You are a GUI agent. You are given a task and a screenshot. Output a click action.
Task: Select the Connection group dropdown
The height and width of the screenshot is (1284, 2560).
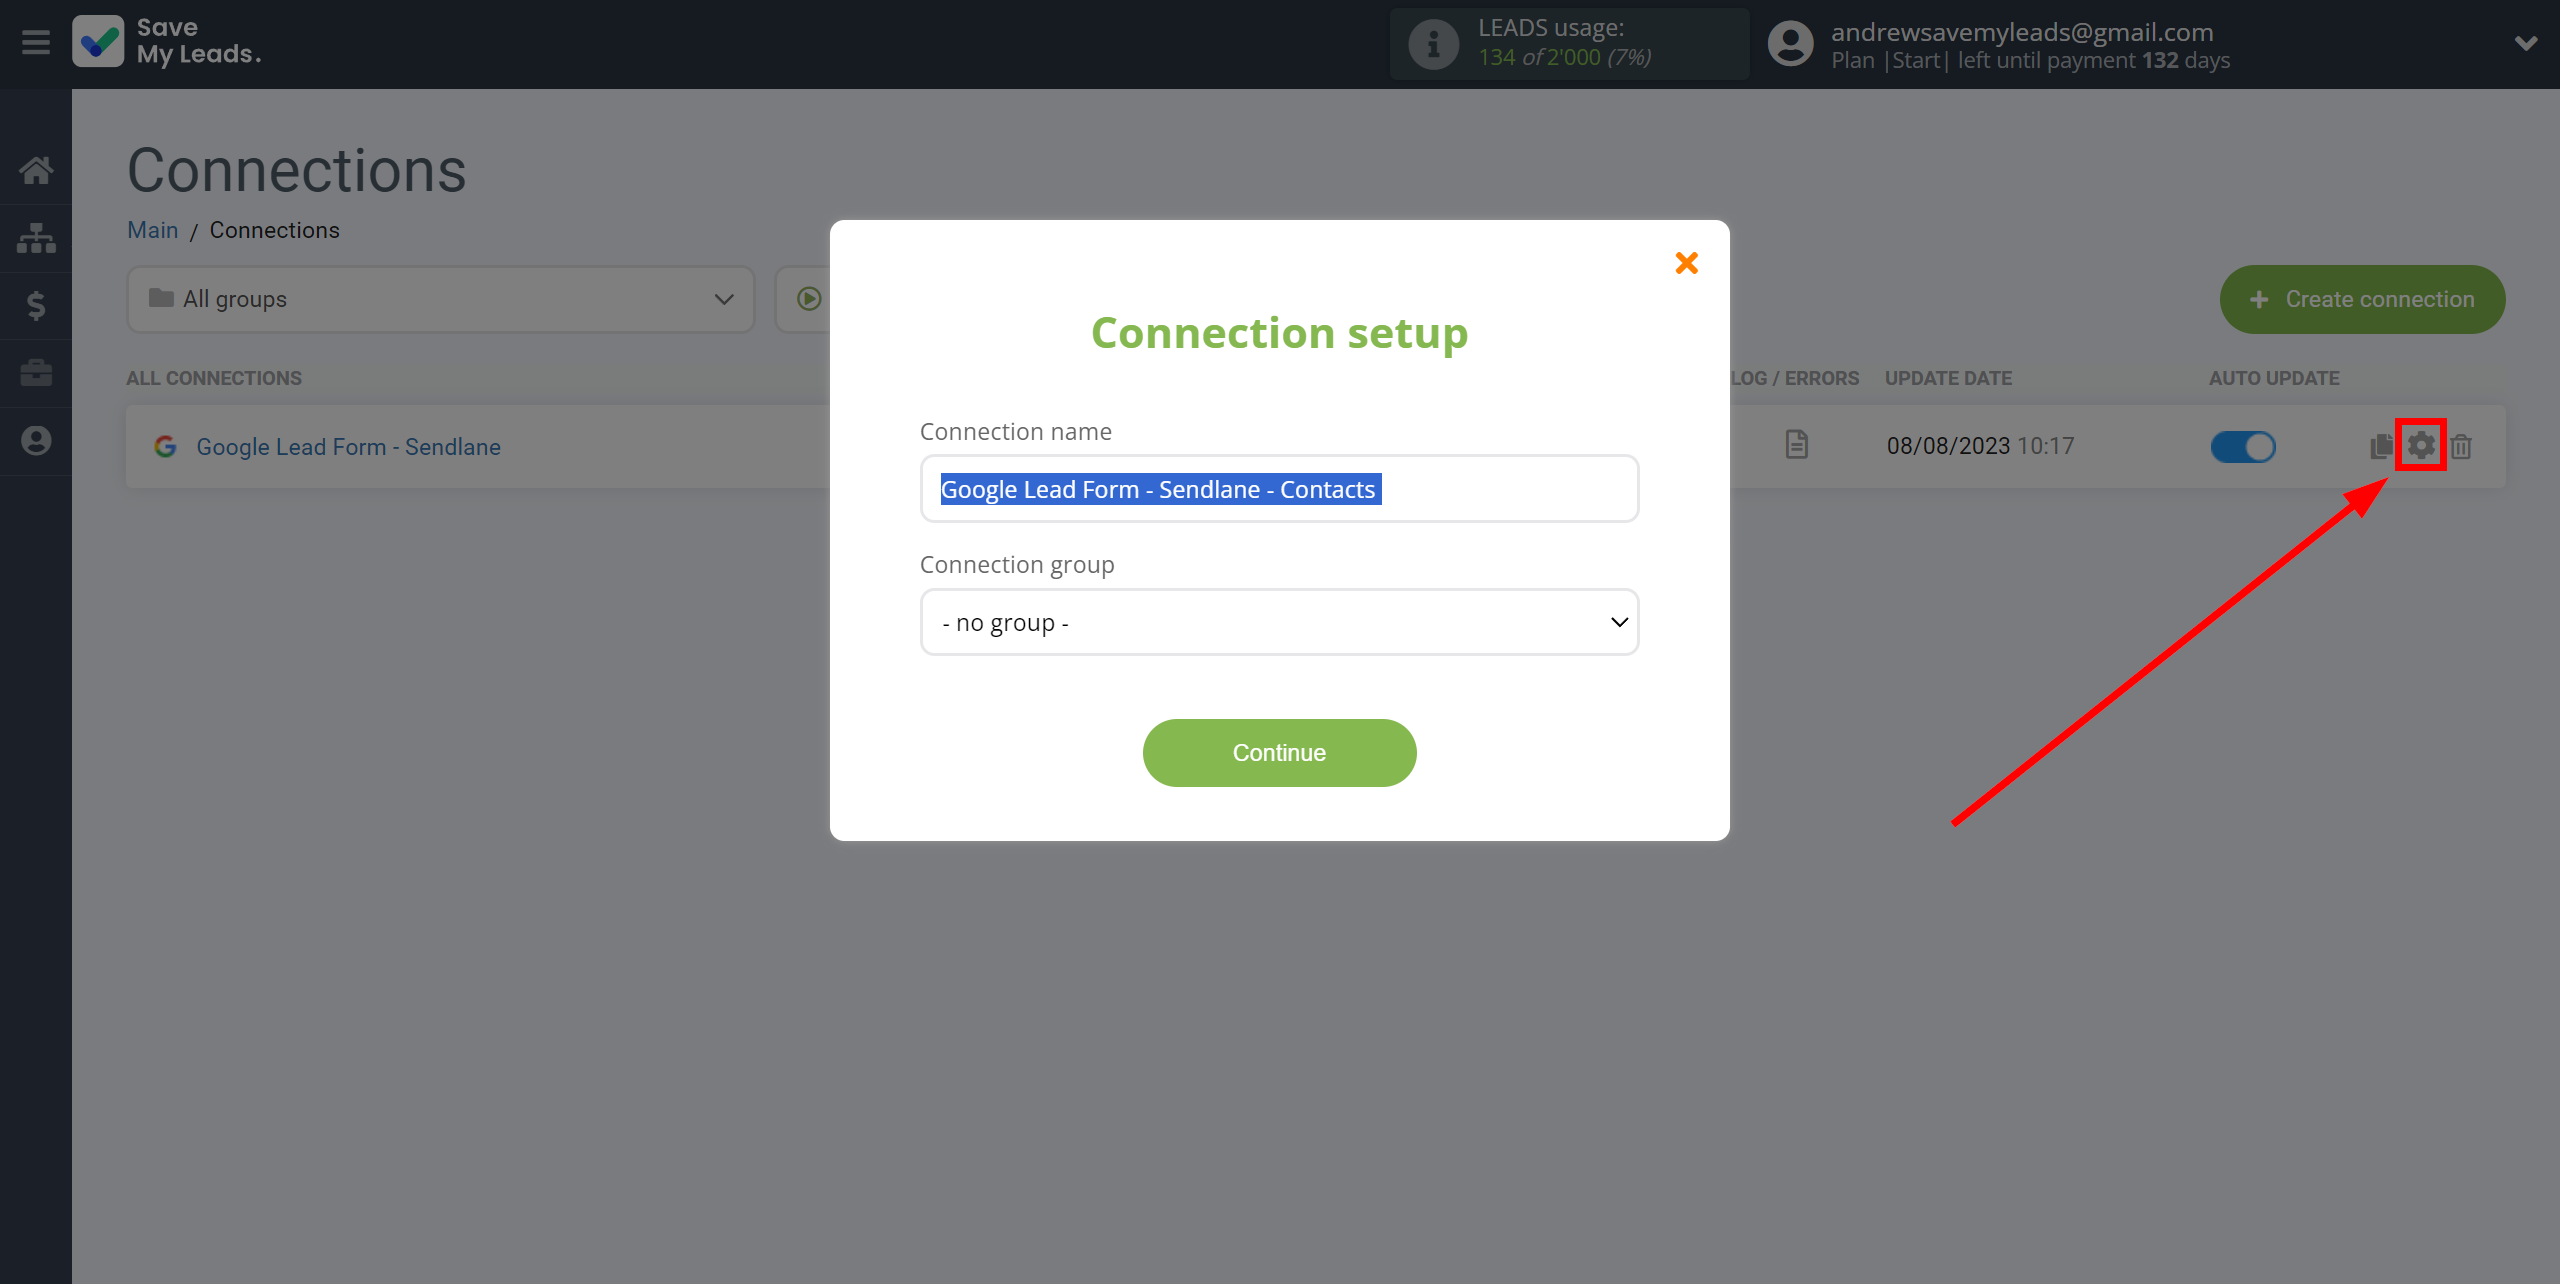pos(1280,621)
